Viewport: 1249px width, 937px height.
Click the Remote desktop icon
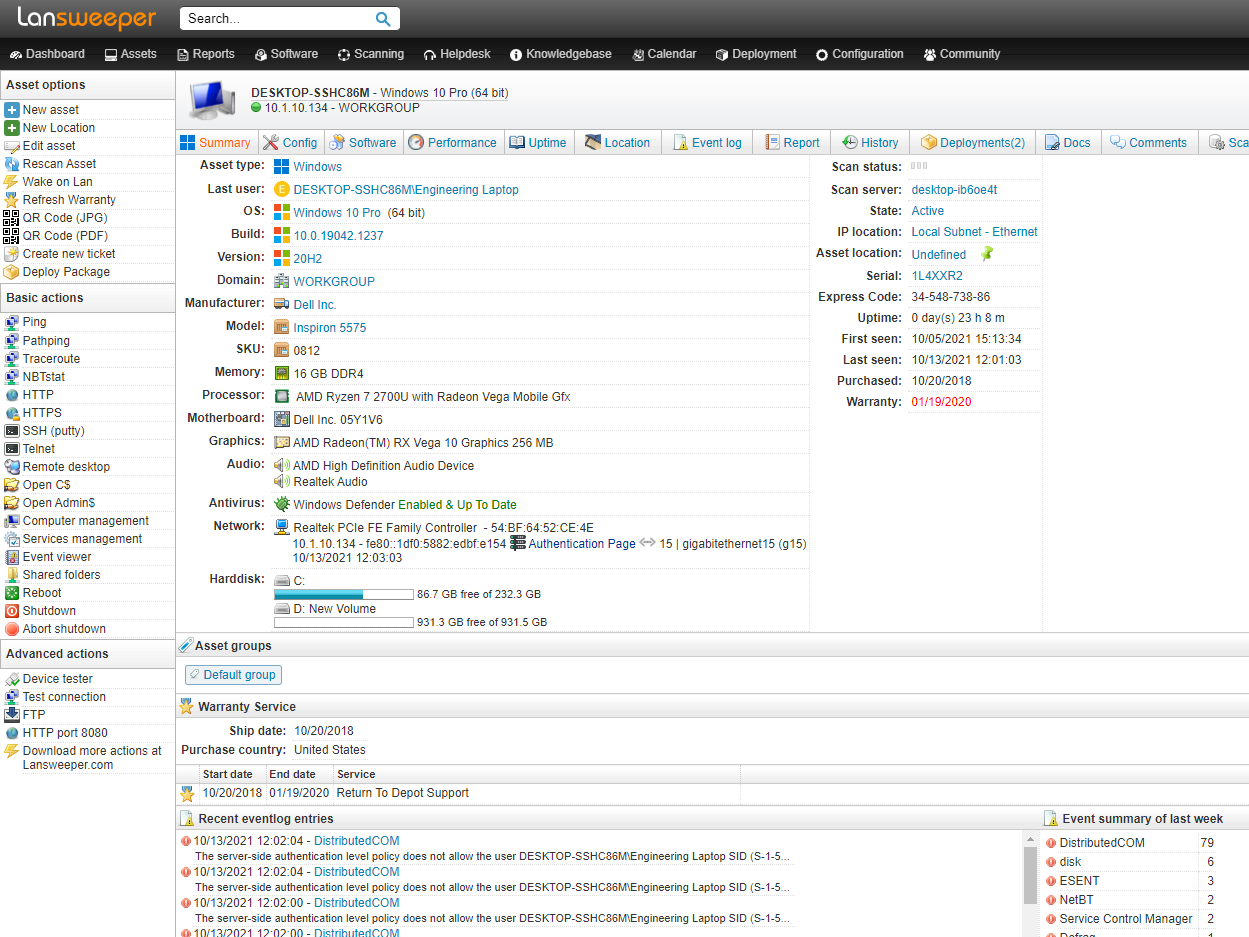[x=12, y=467]
